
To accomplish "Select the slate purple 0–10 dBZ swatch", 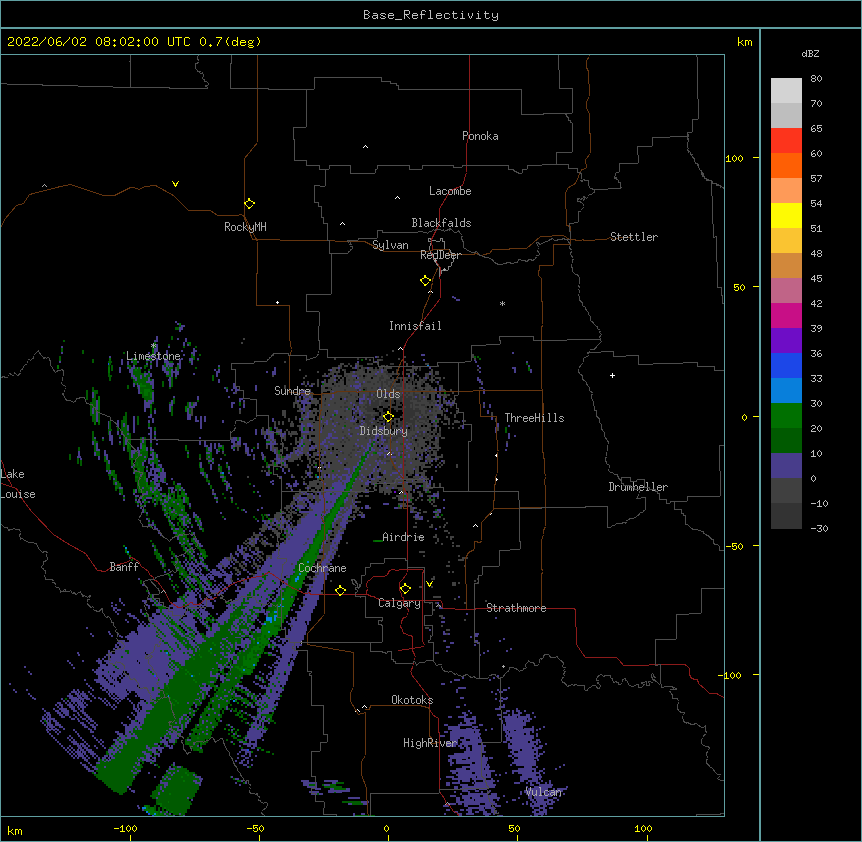I will click(786, 466).
